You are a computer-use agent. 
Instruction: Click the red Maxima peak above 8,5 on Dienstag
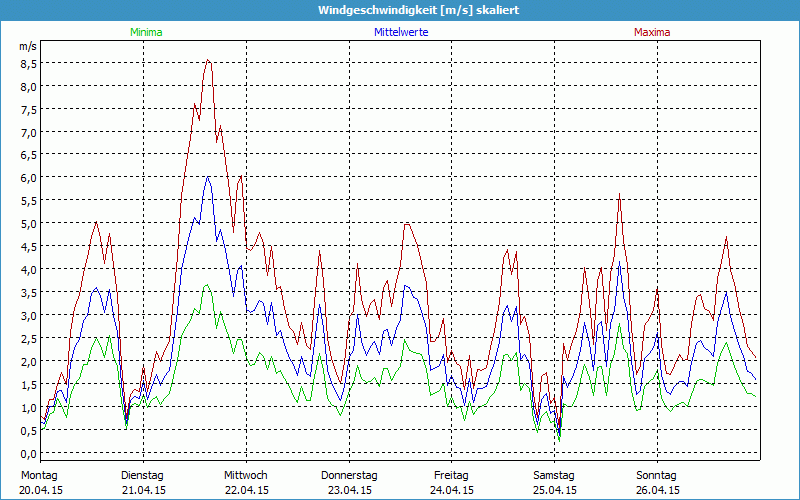(208, 60)
